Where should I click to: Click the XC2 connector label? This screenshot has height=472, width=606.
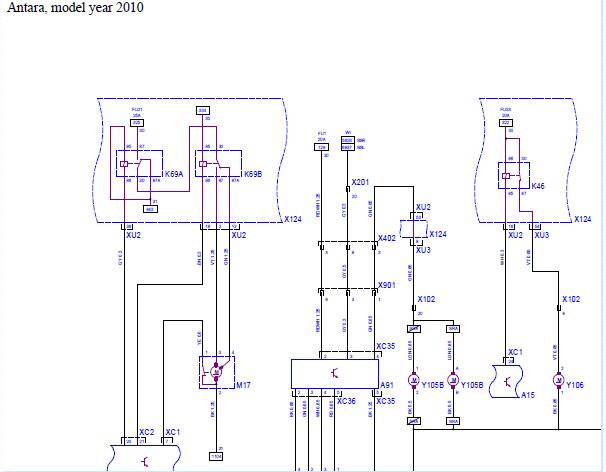click(147, 432)
